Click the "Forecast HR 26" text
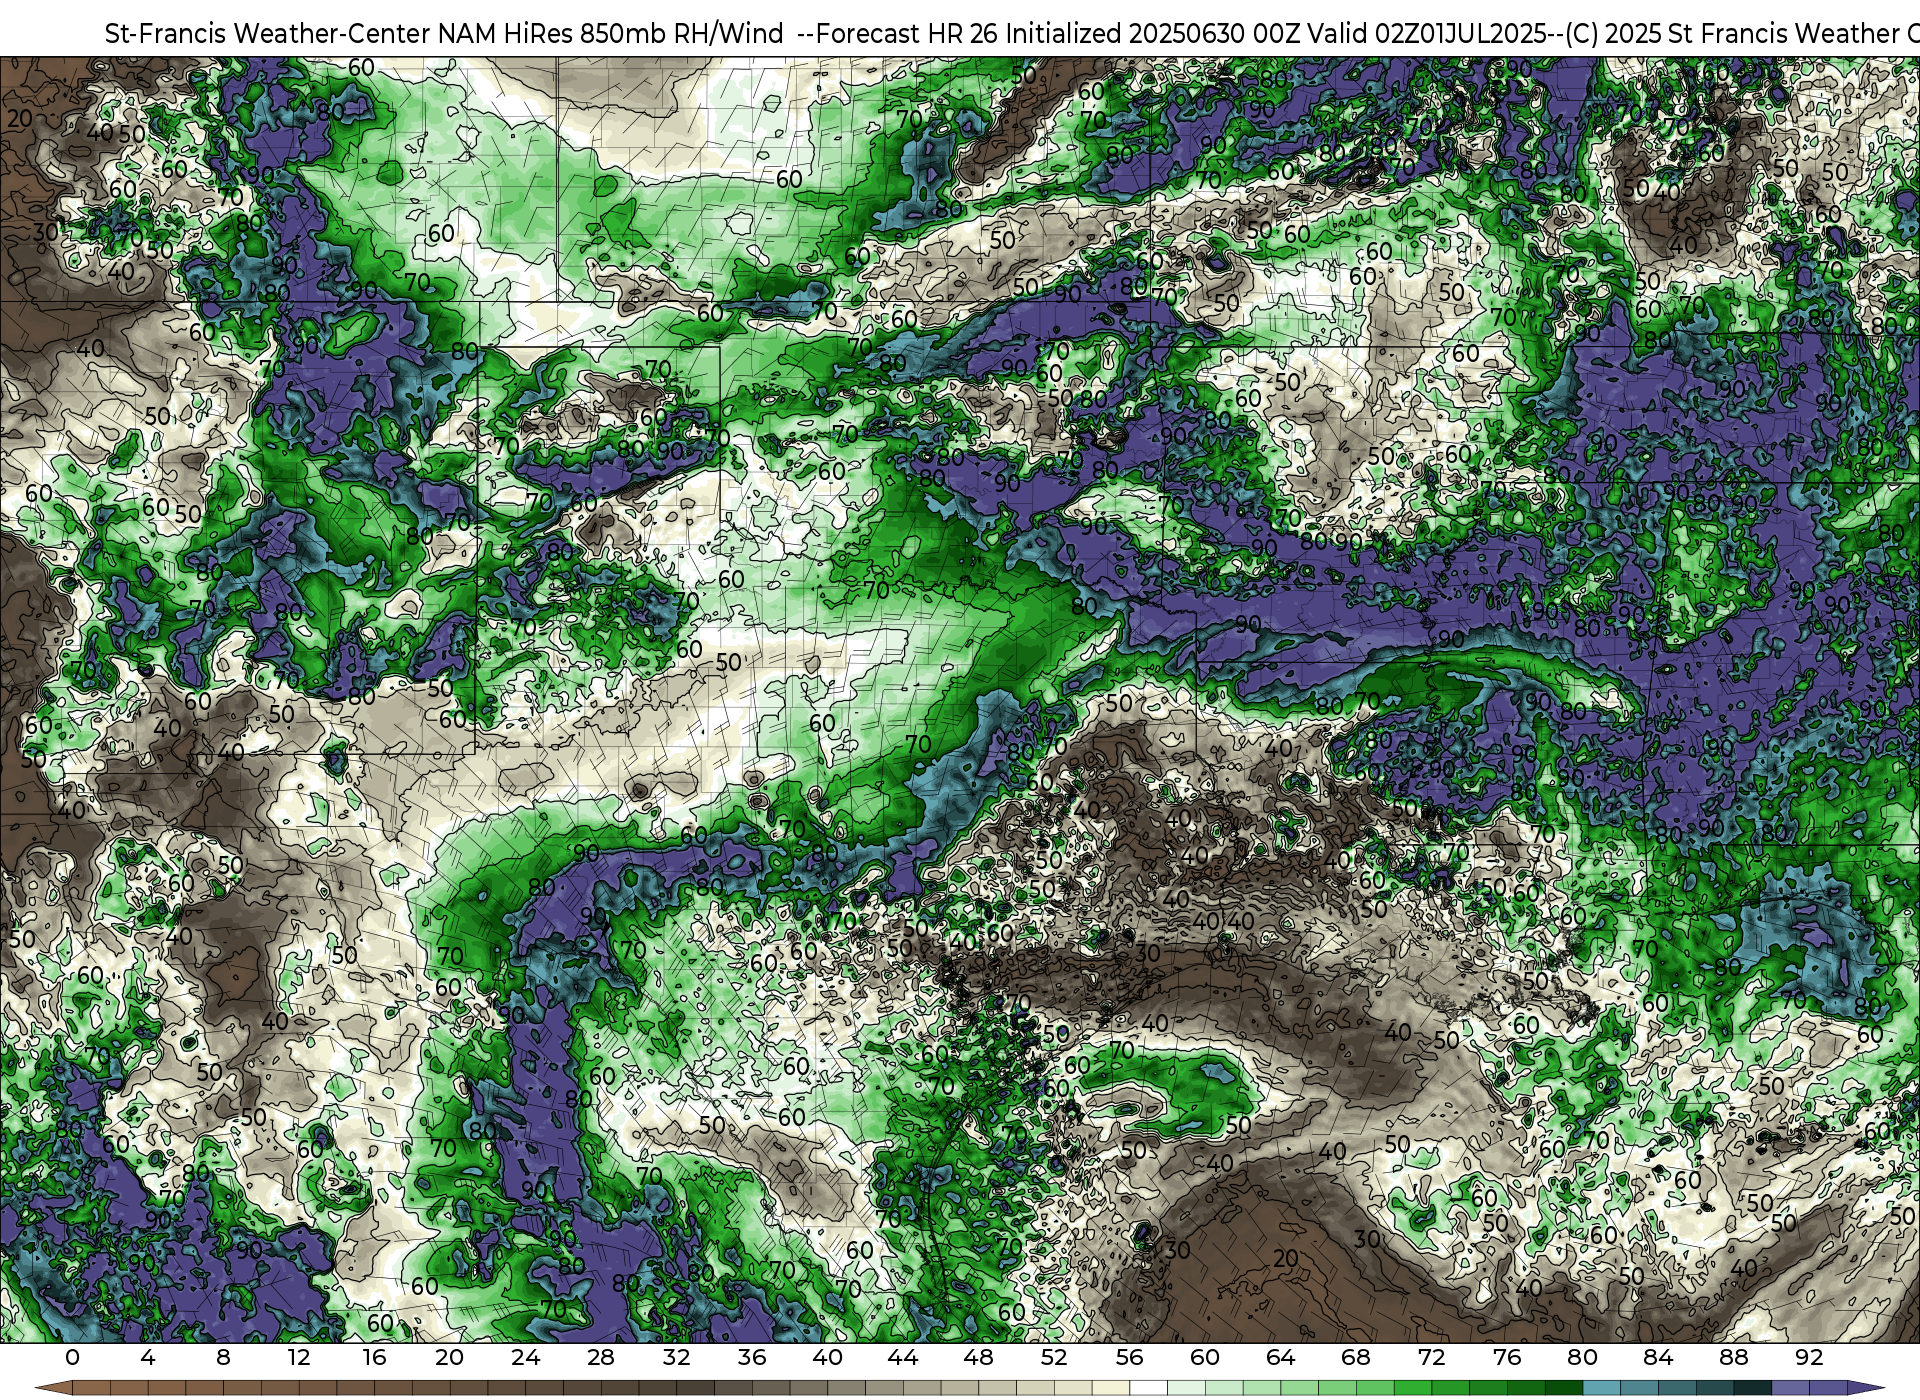This screenshot has width=1920, height=1400. coord(909,33)
